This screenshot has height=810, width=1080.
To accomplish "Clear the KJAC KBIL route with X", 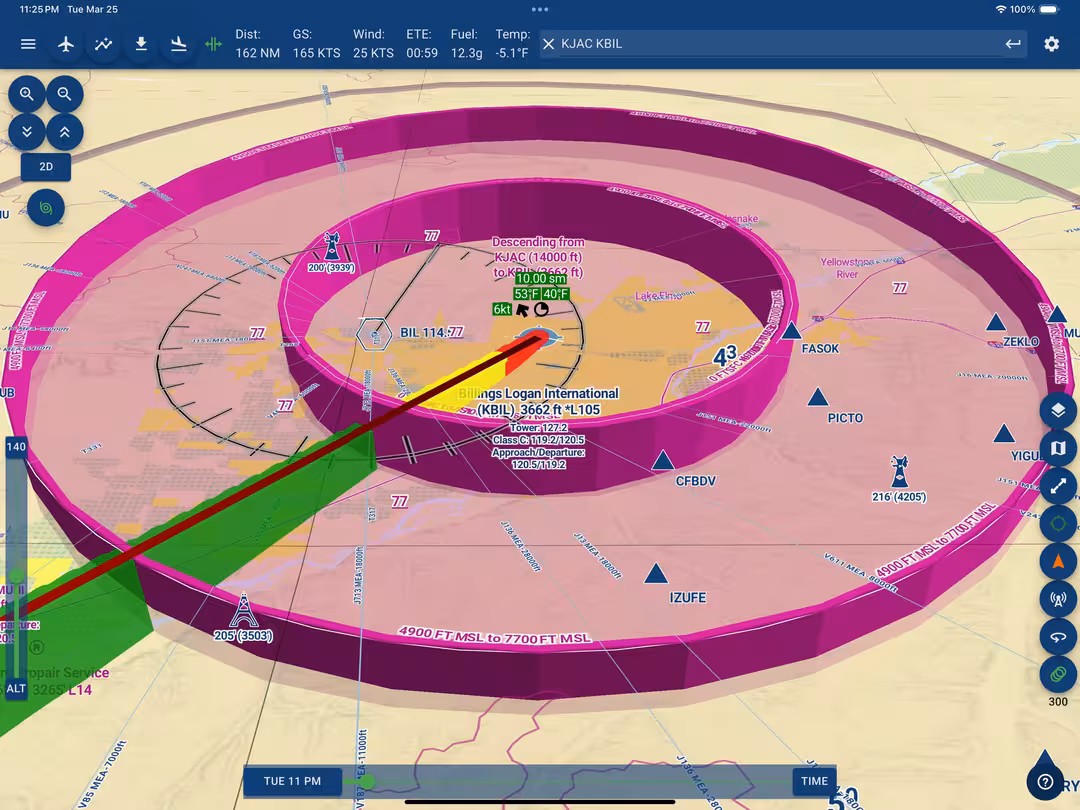I will [548, 44].
